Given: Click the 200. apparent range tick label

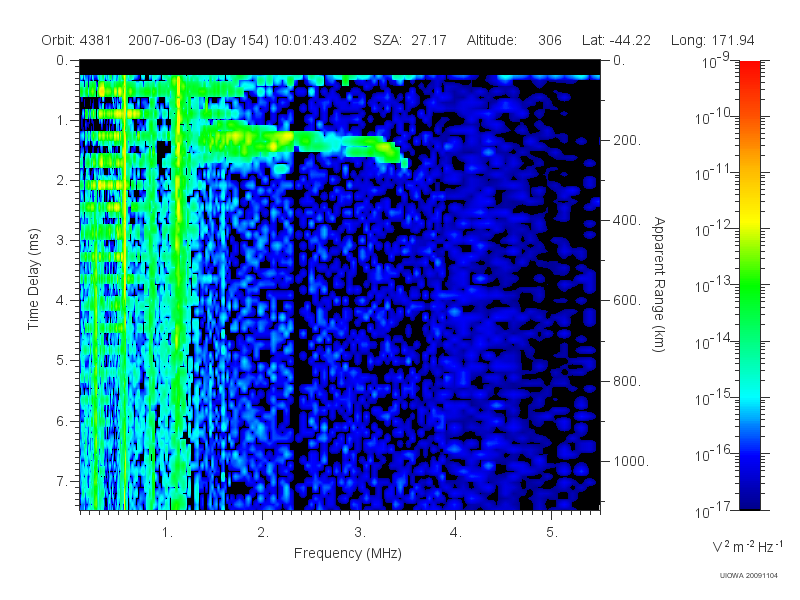Looking at the screenshot, I should pos(627,140).
